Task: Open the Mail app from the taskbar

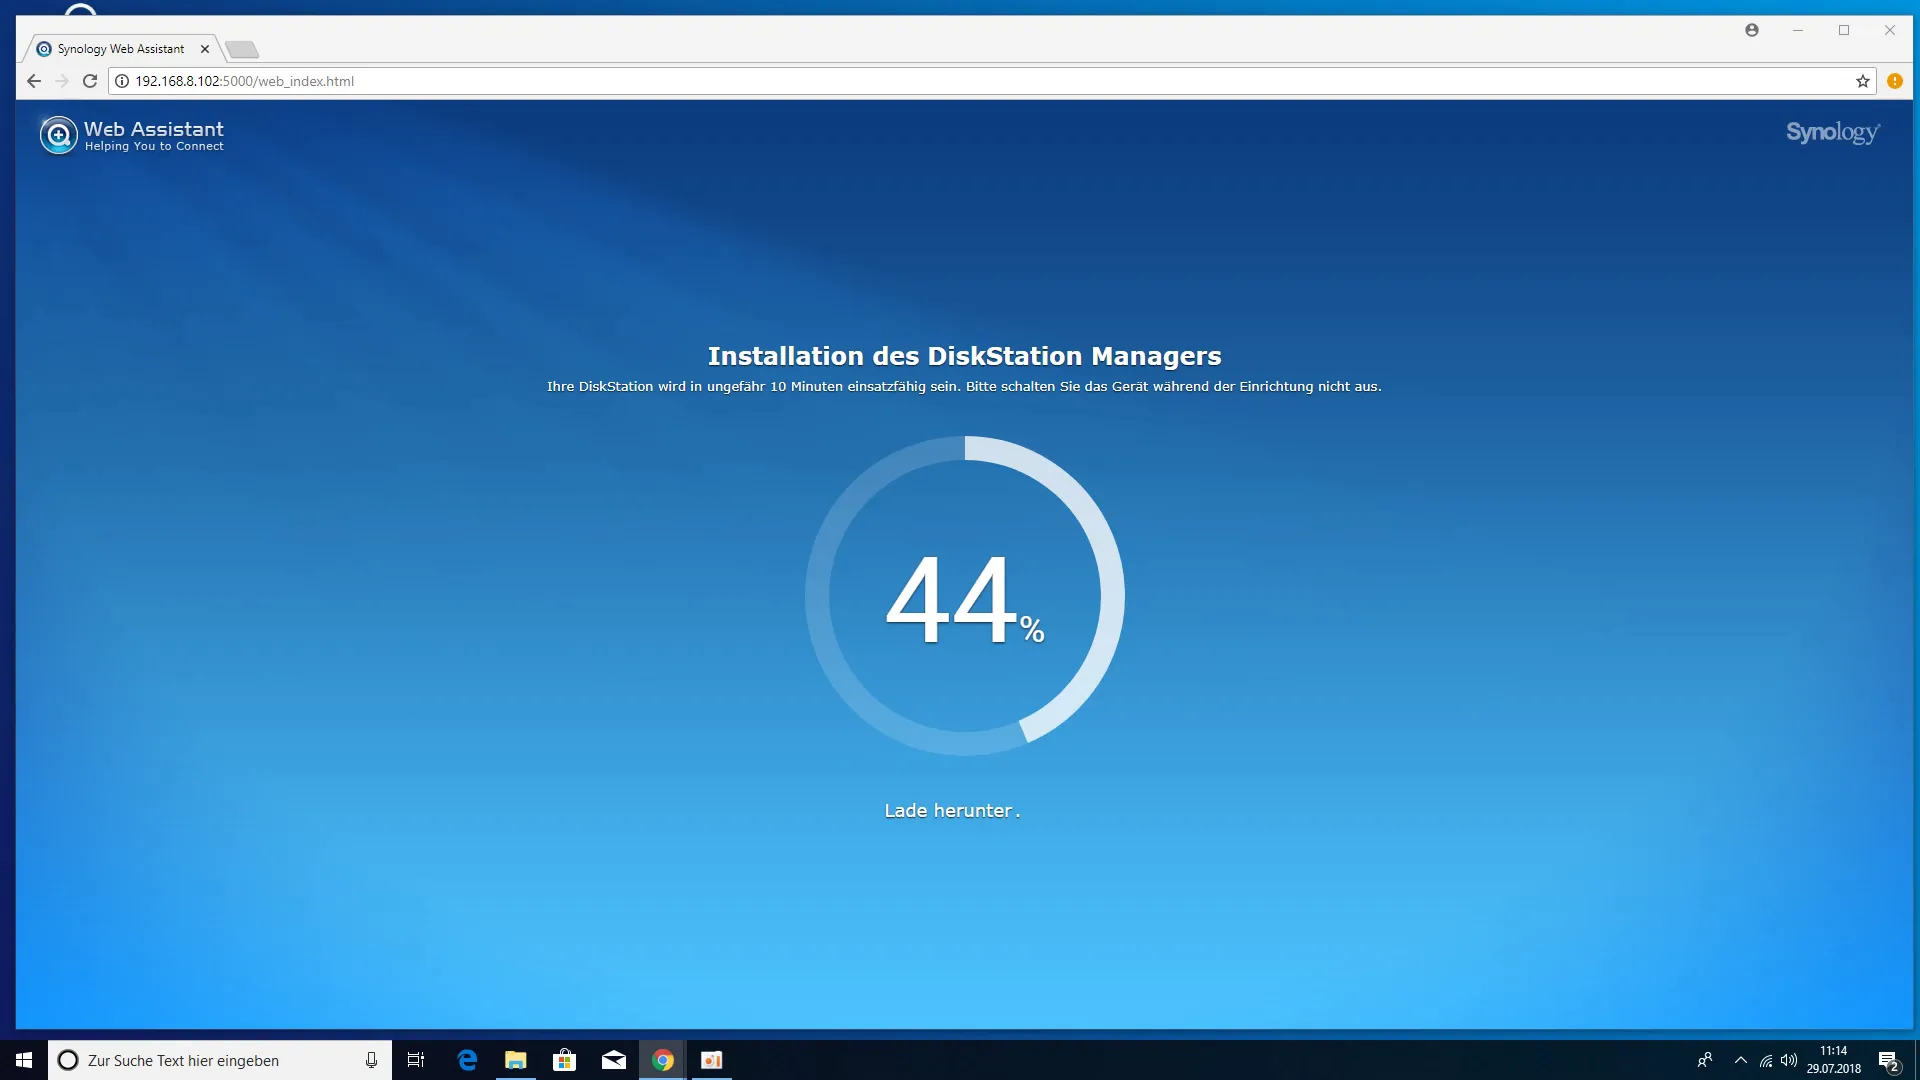Action: pos(614,1060)
